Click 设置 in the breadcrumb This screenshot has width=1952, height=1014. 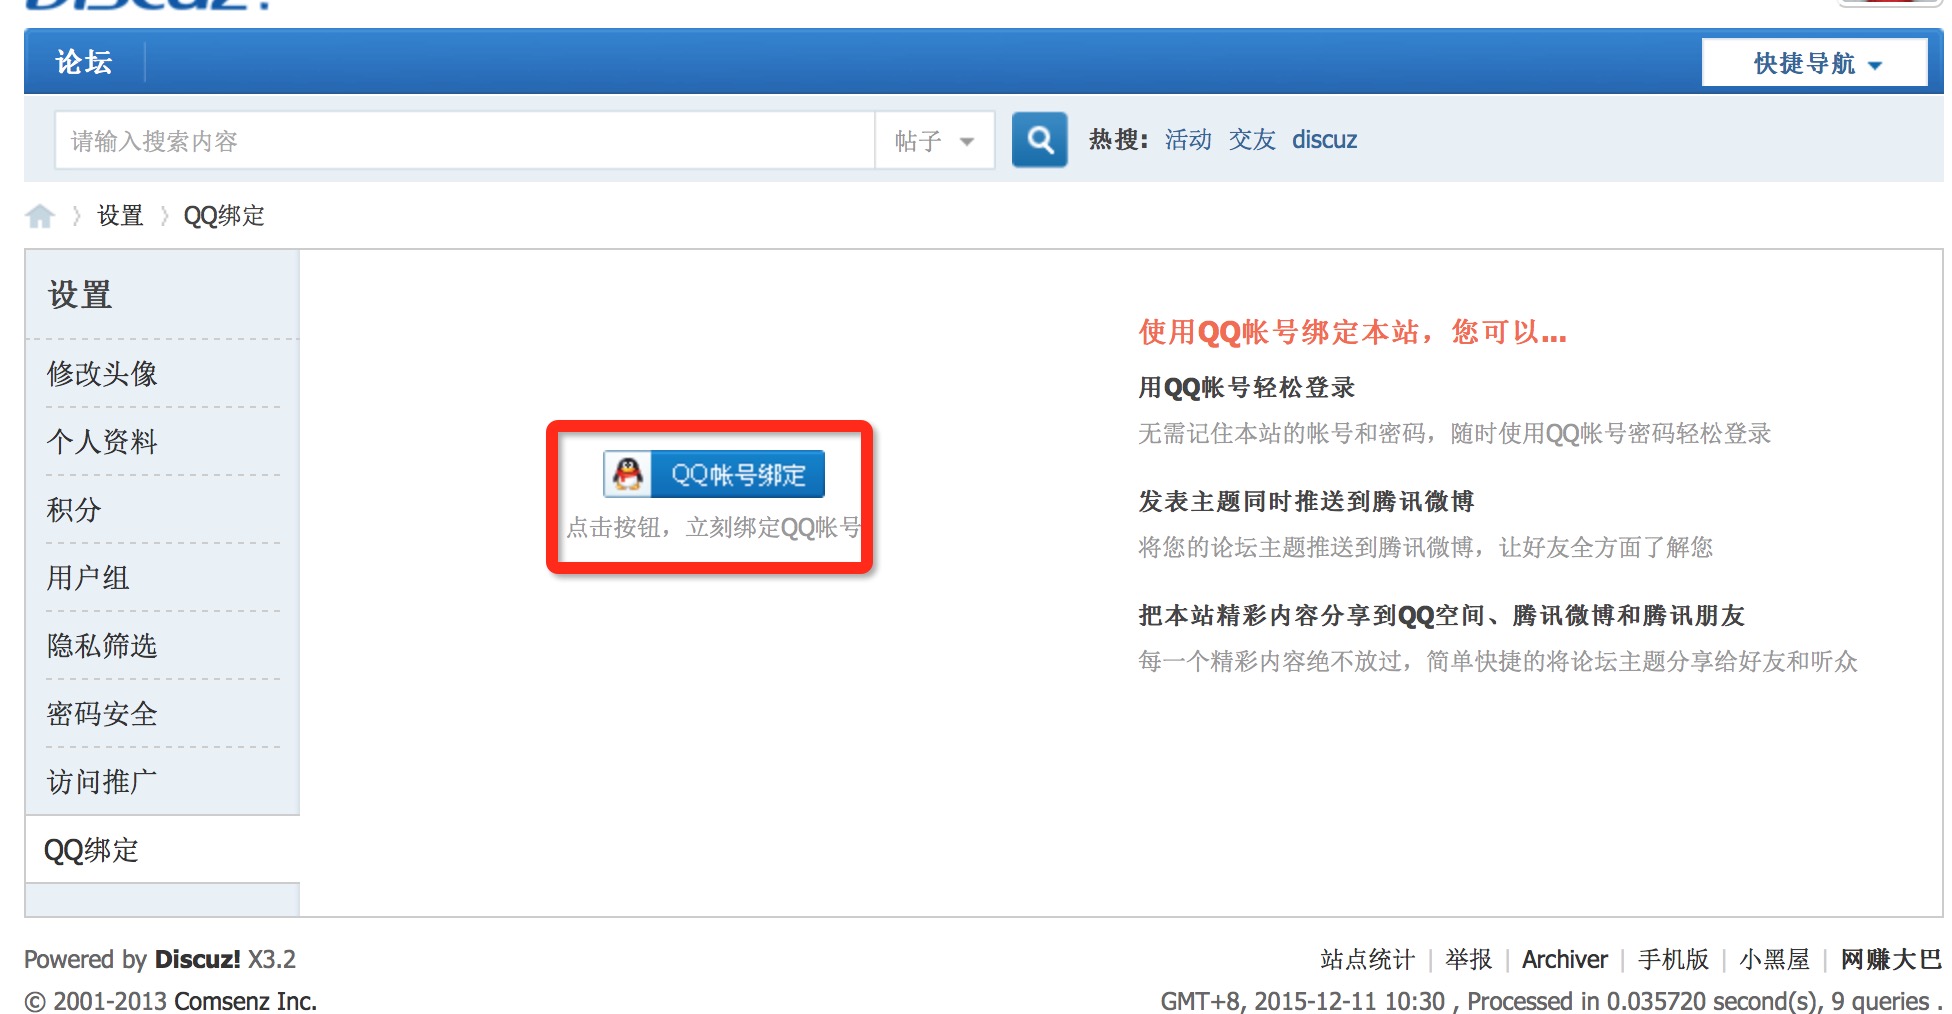coord(120,216)
